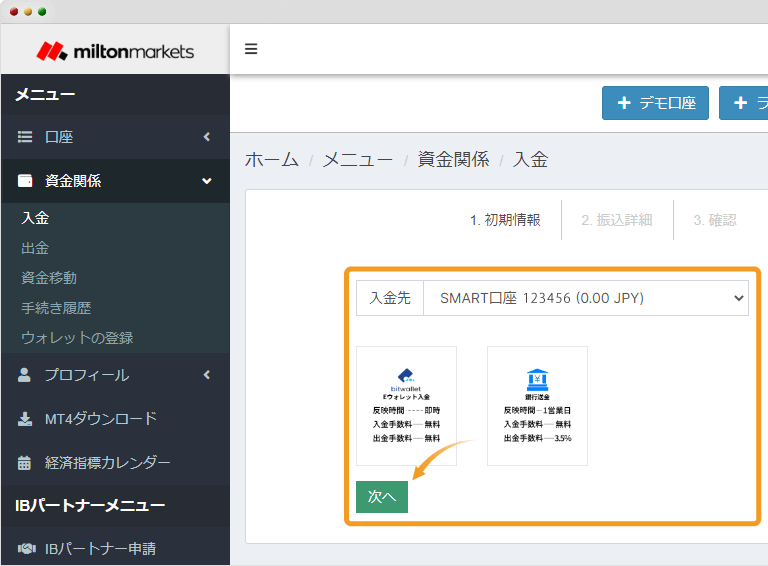Click the green 次へ button
This screenshot has height=566, width=768.
382,497
